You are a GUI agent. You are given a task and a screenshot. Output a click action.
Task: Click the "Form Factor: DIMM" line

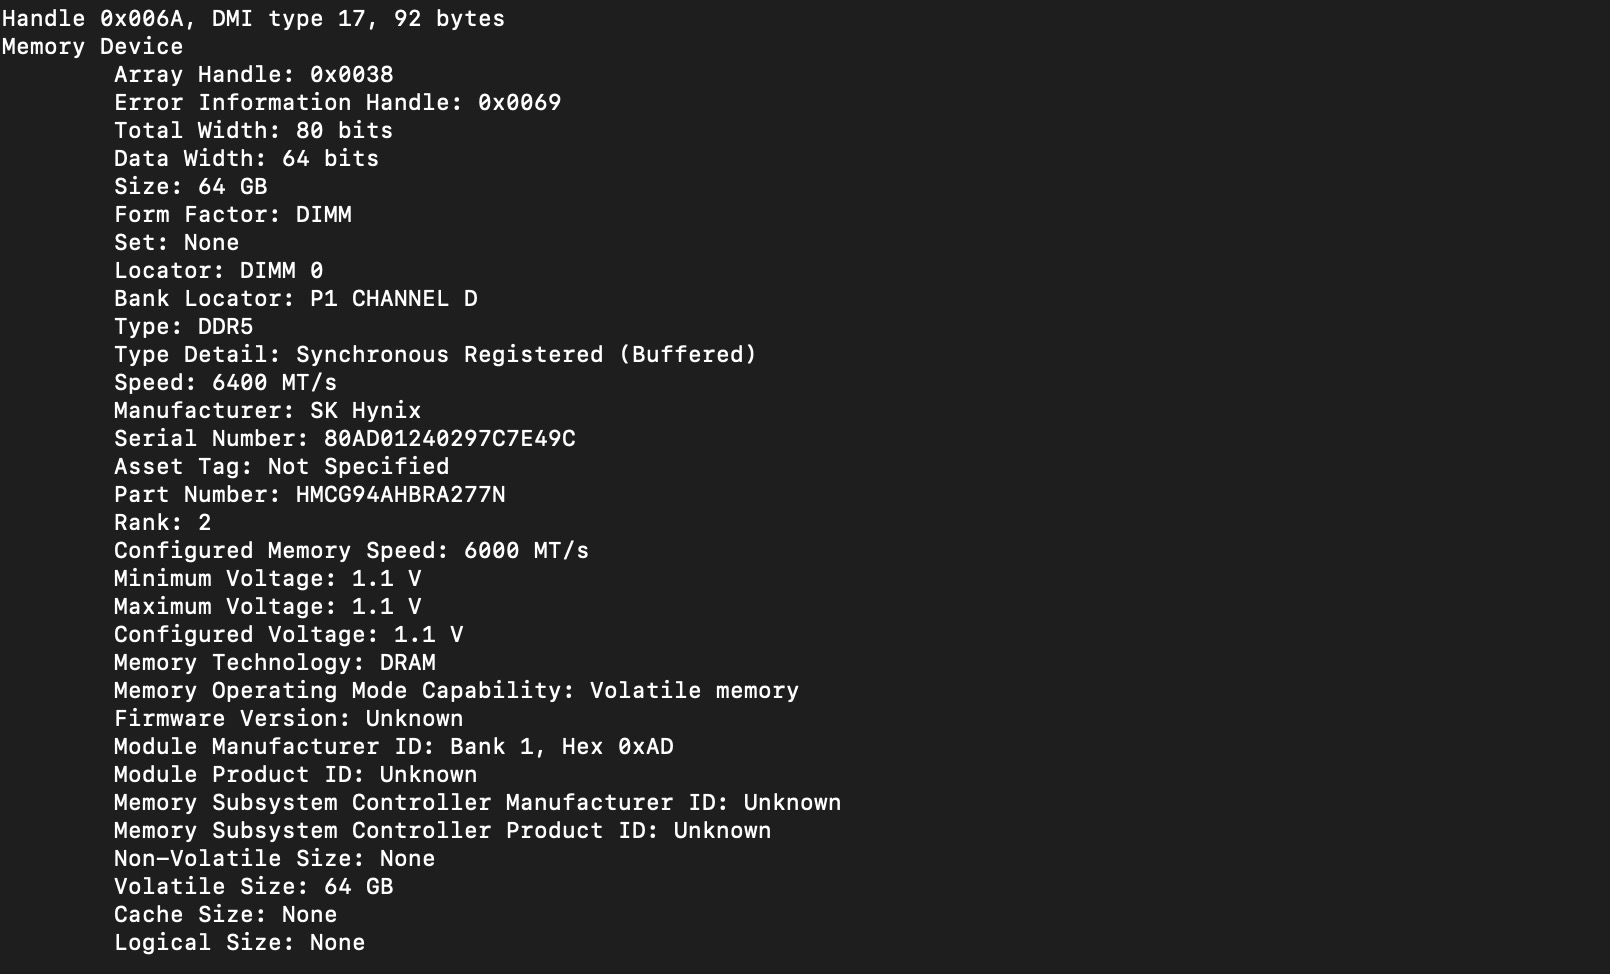232,215
